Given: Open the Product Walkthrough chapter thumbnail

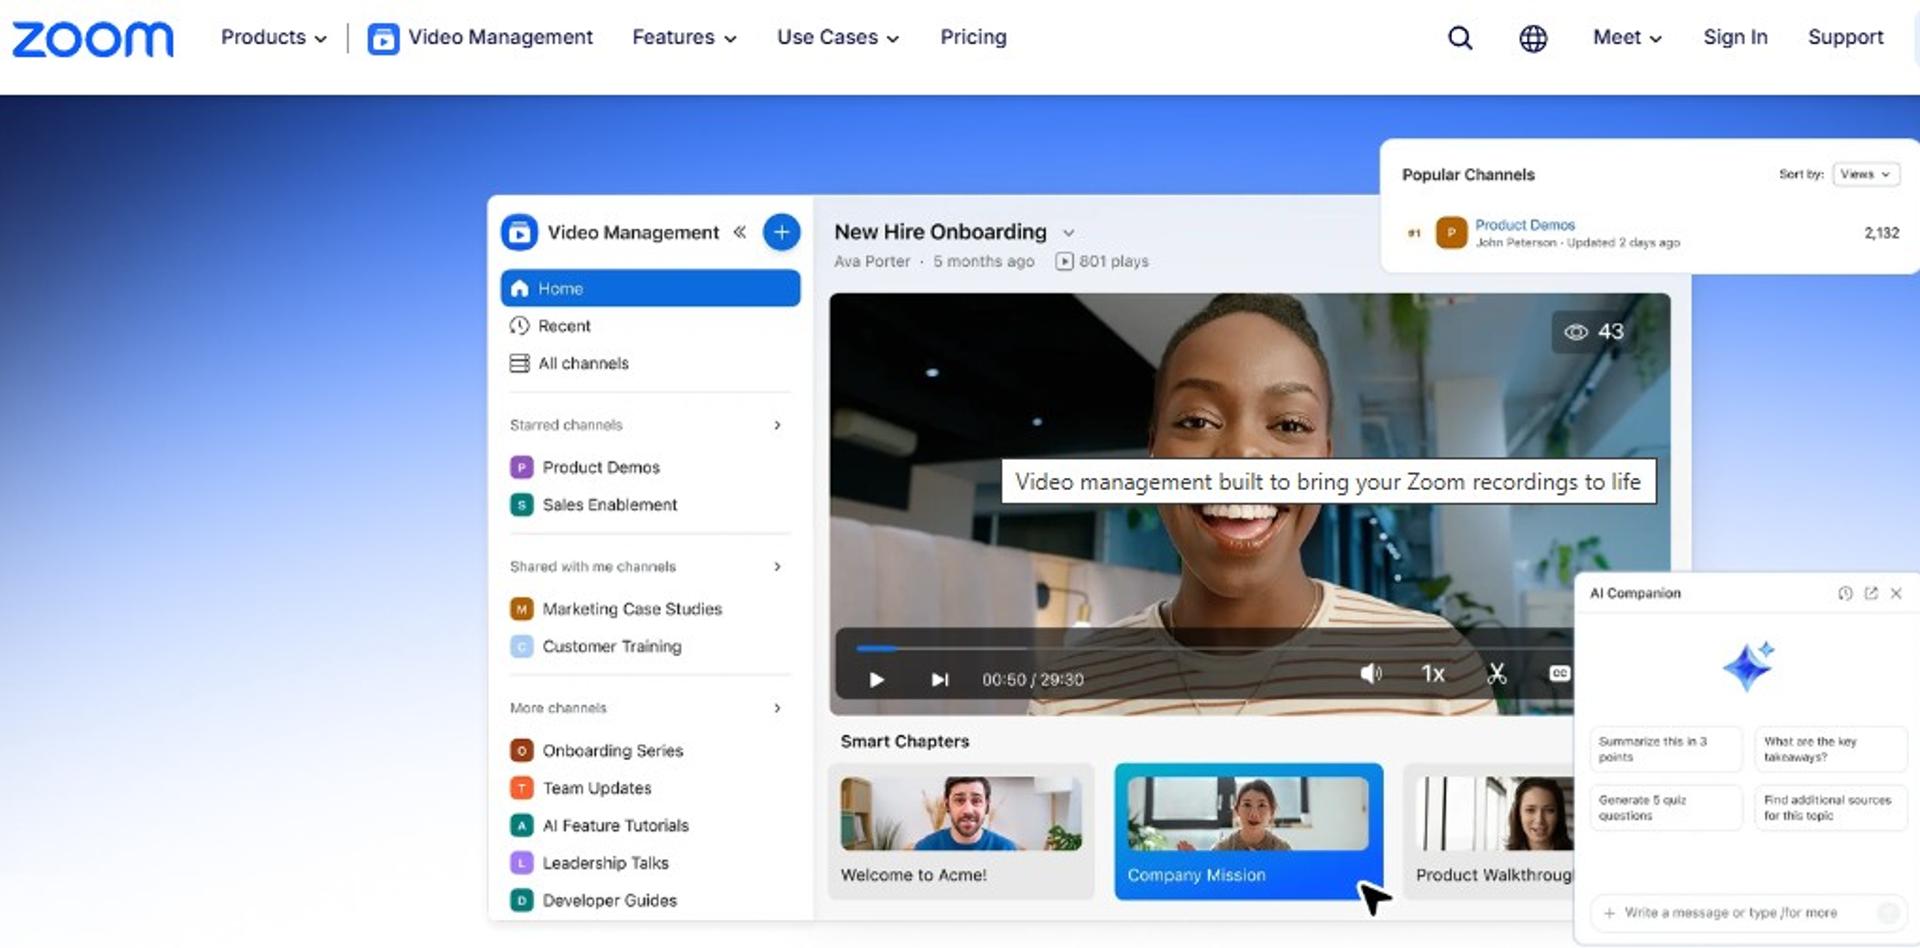Looking at the screenshot, I should coord(1494,813).
